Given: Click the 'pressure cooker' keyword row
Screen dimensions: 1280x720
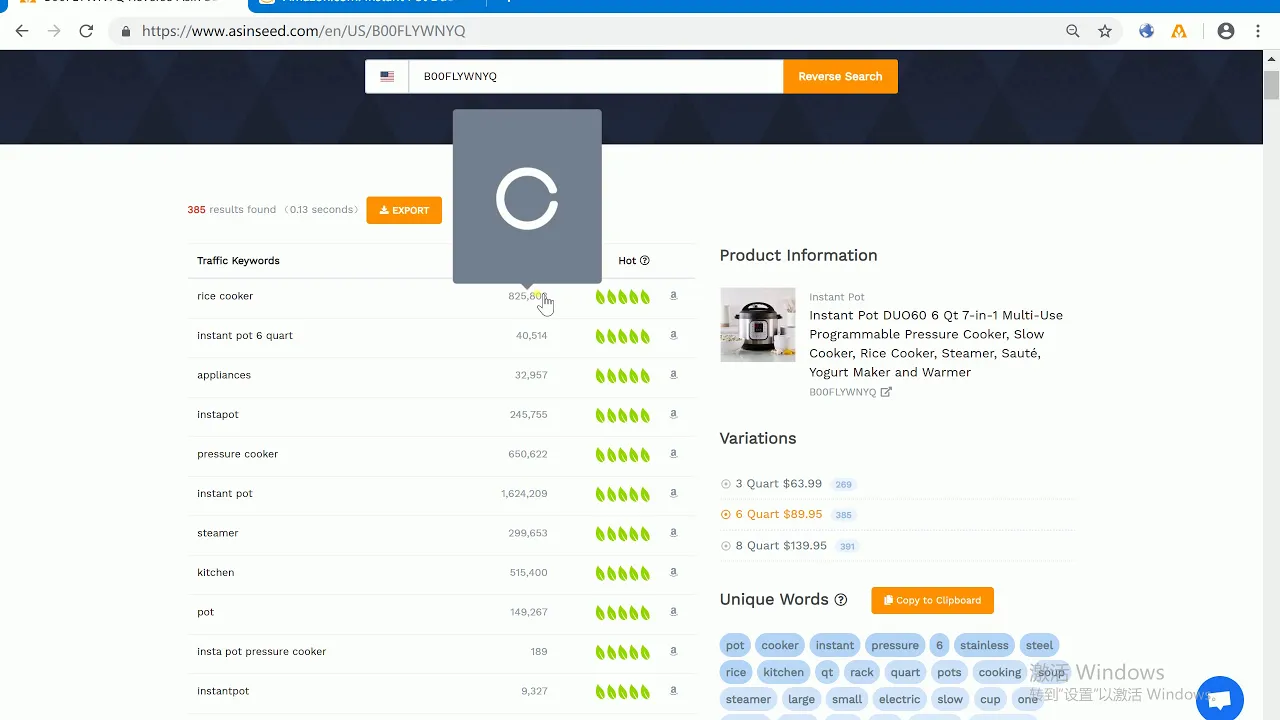Looking at the screenshot, I should [441, 454].
